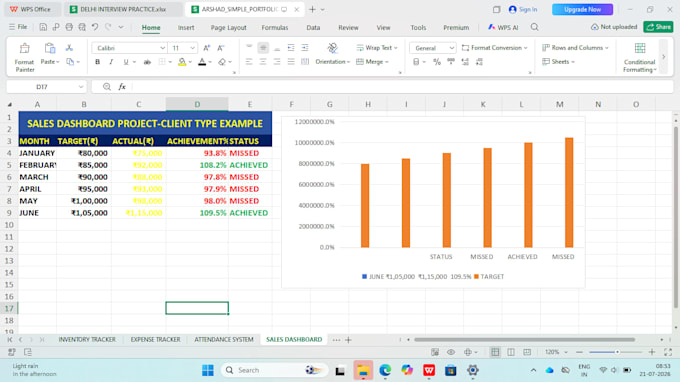680x382 pixels.
Task: Select the ATTENDANCE SYSTEM sheet tab
Action: (224, 340)
